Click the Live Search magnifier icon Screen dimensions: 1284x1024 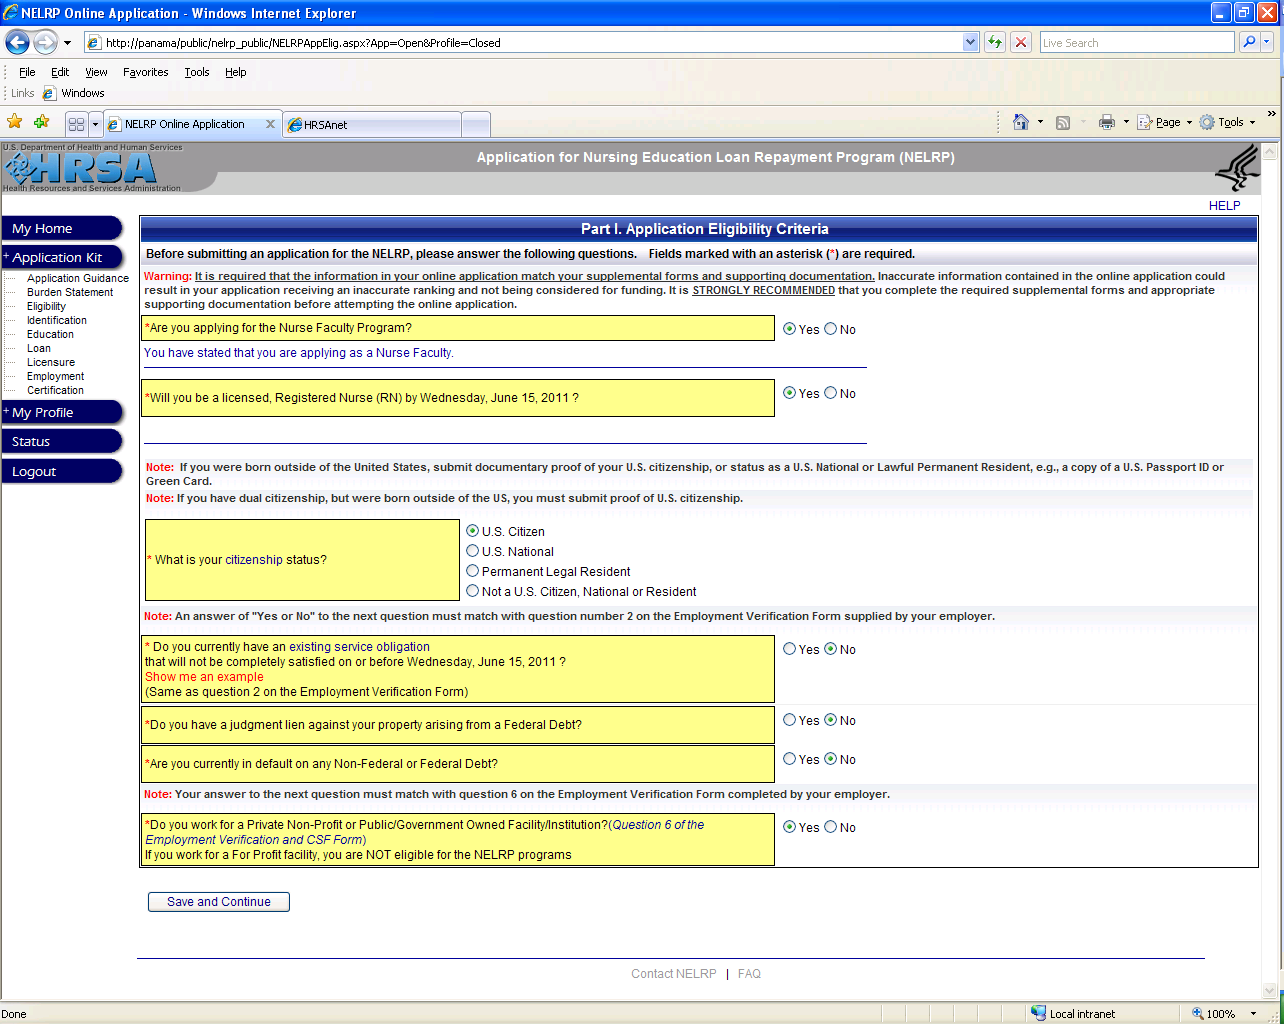click(1248, 42)
